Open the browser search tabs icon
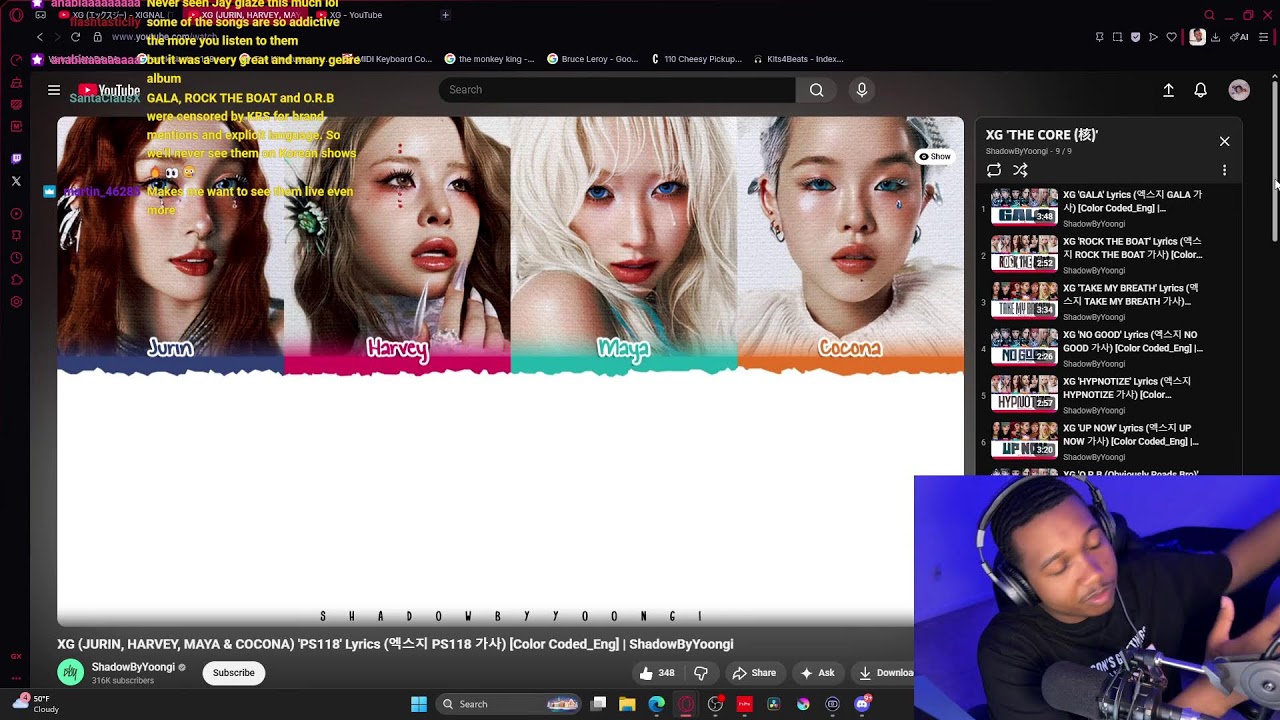This screenshot has width=1280, height=720. 1209,15
